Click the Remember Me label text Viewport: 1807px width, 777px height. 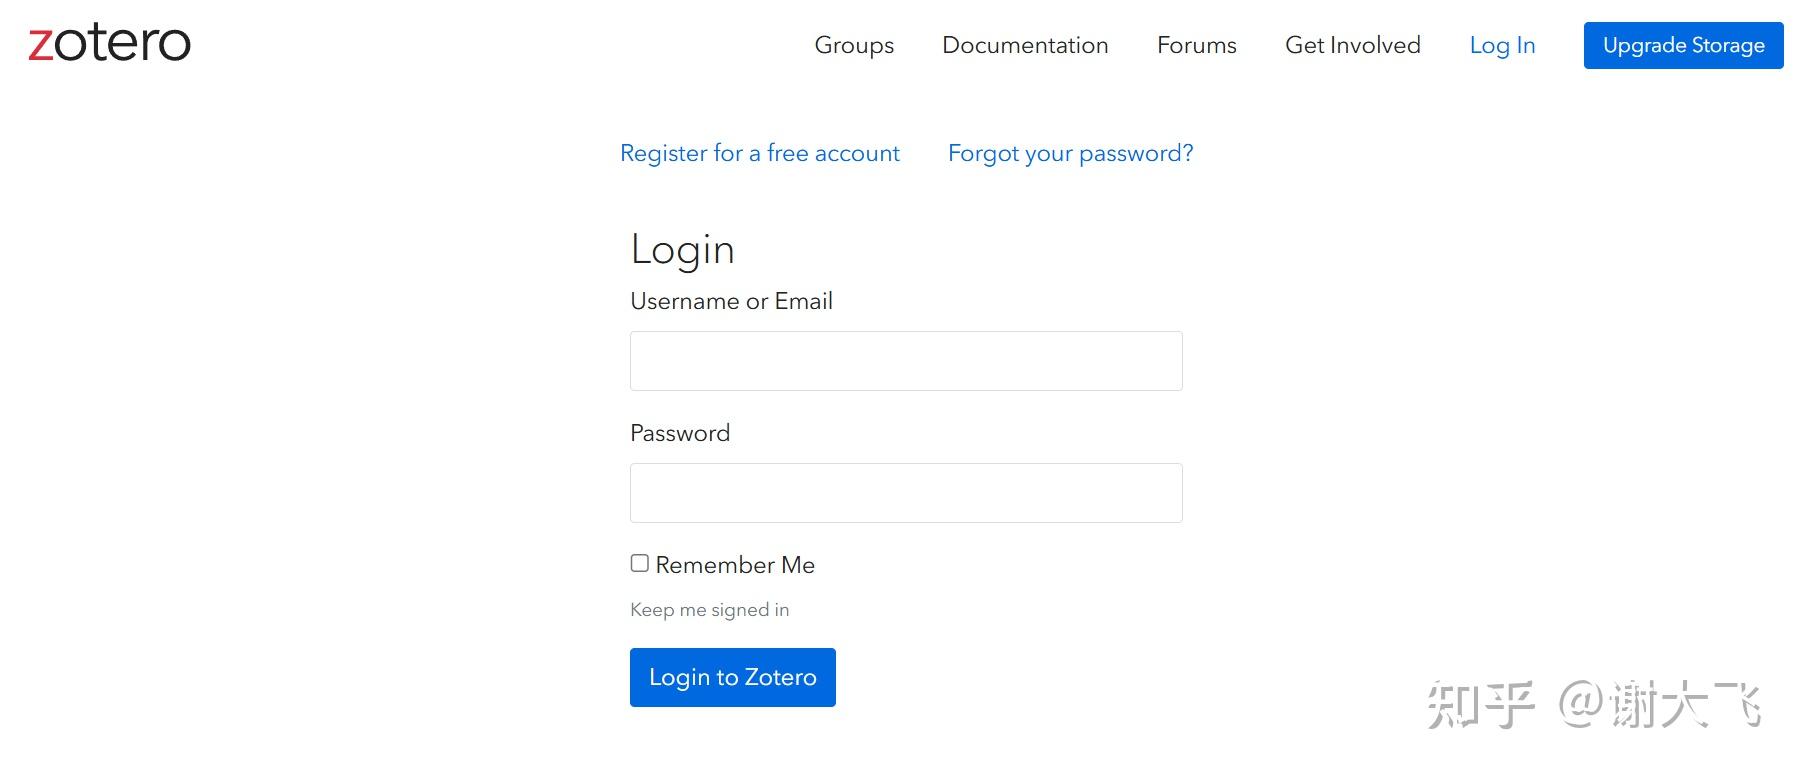[735, 565]
